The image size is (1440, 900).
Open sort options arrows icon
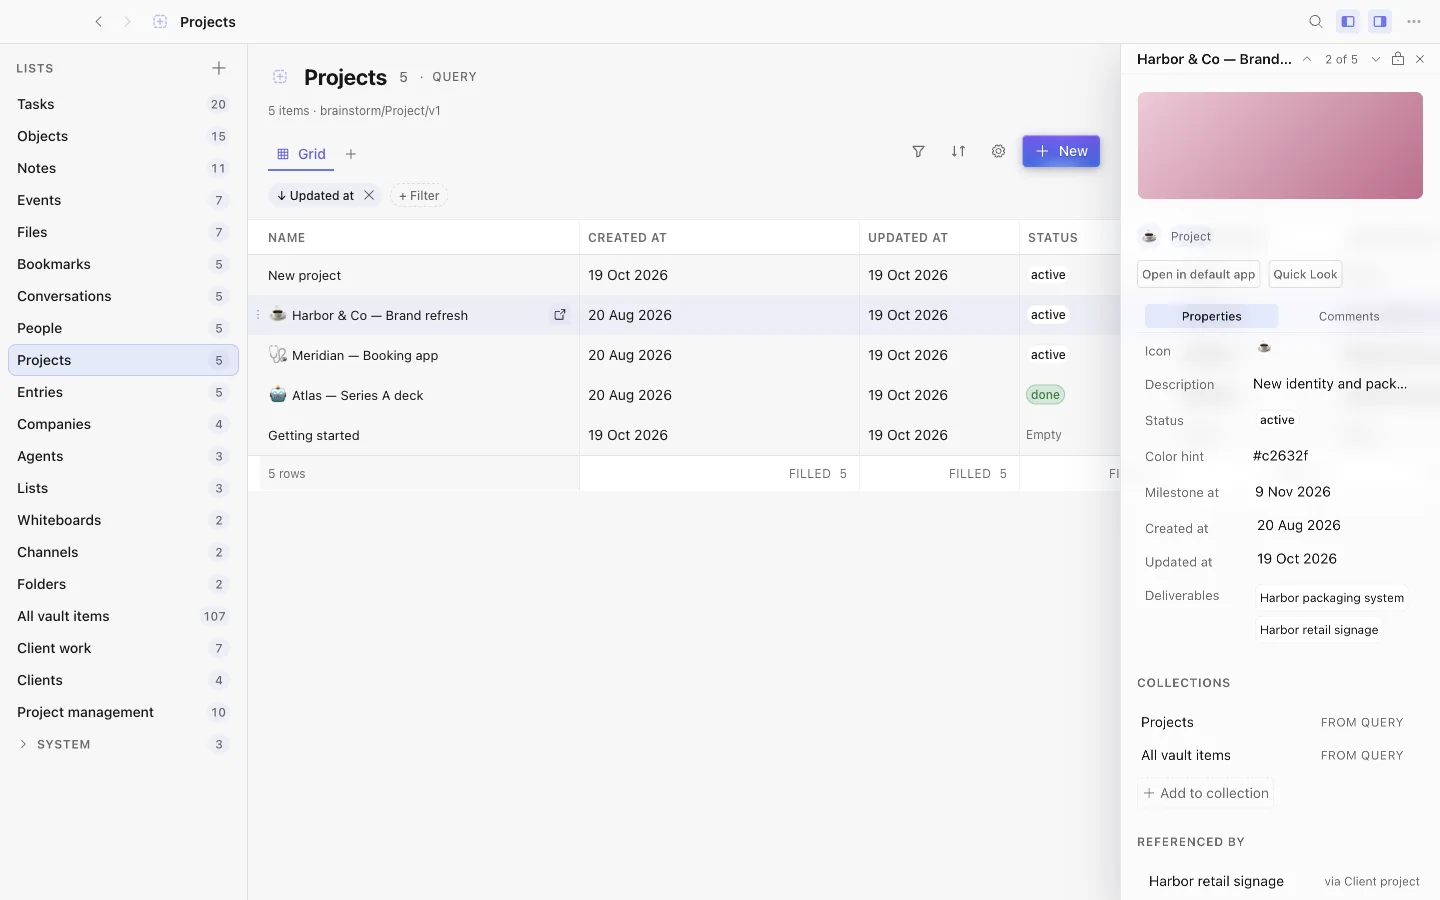coord(958,151)
